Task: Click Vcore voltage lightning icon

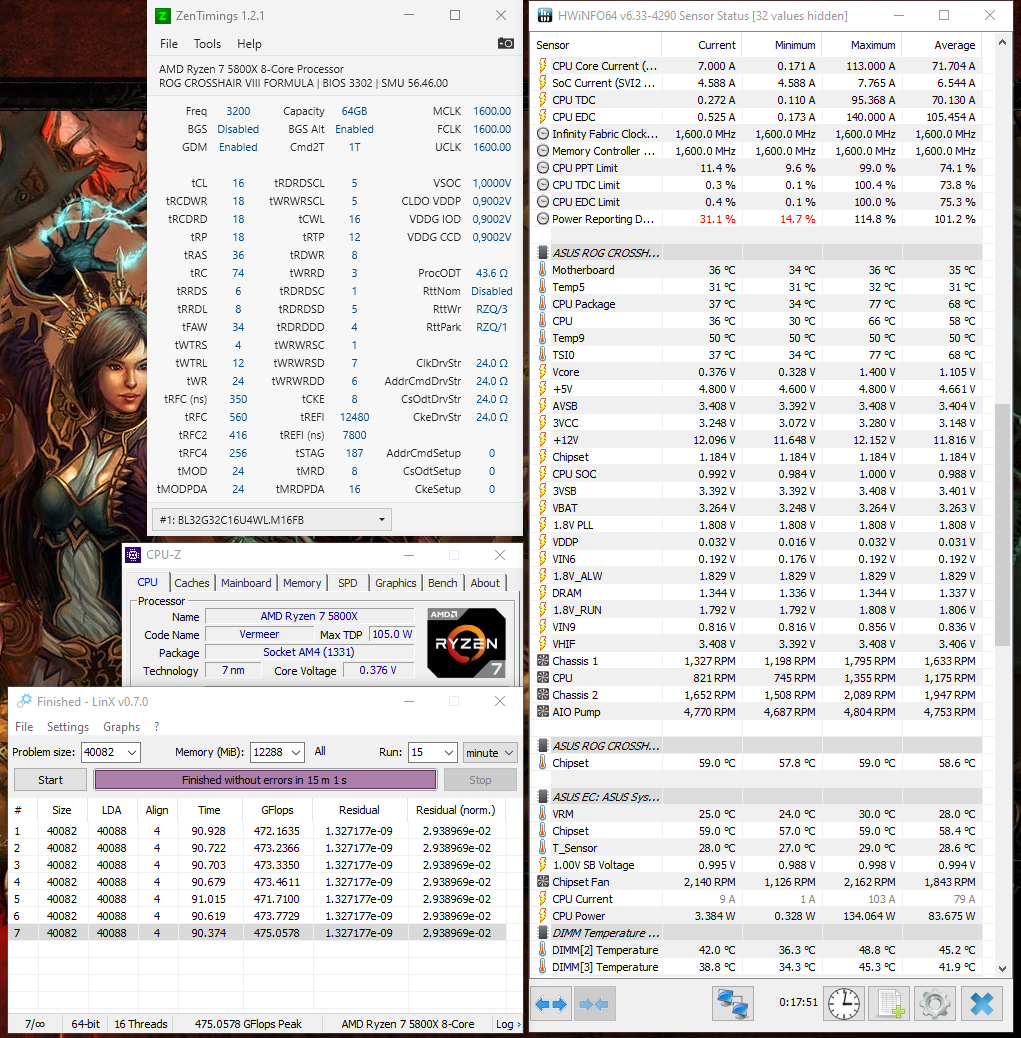Action: coord(543,372)
